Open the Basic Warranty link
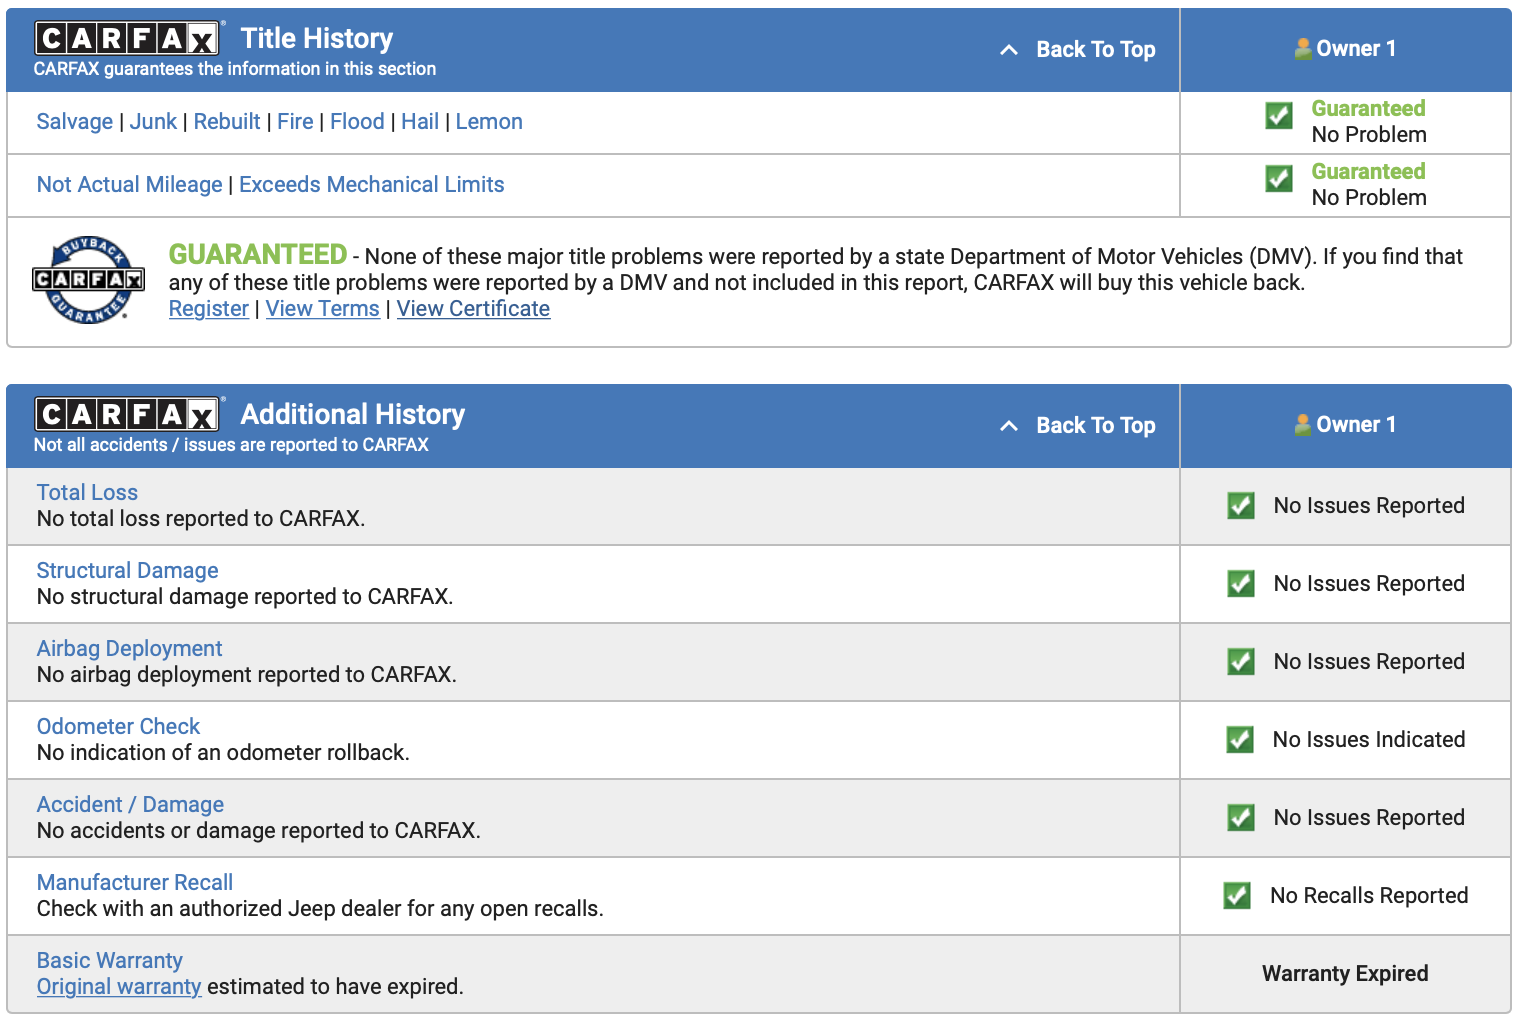The image size is (1518, 1028). pyautogui.click(x=110, y=961)
